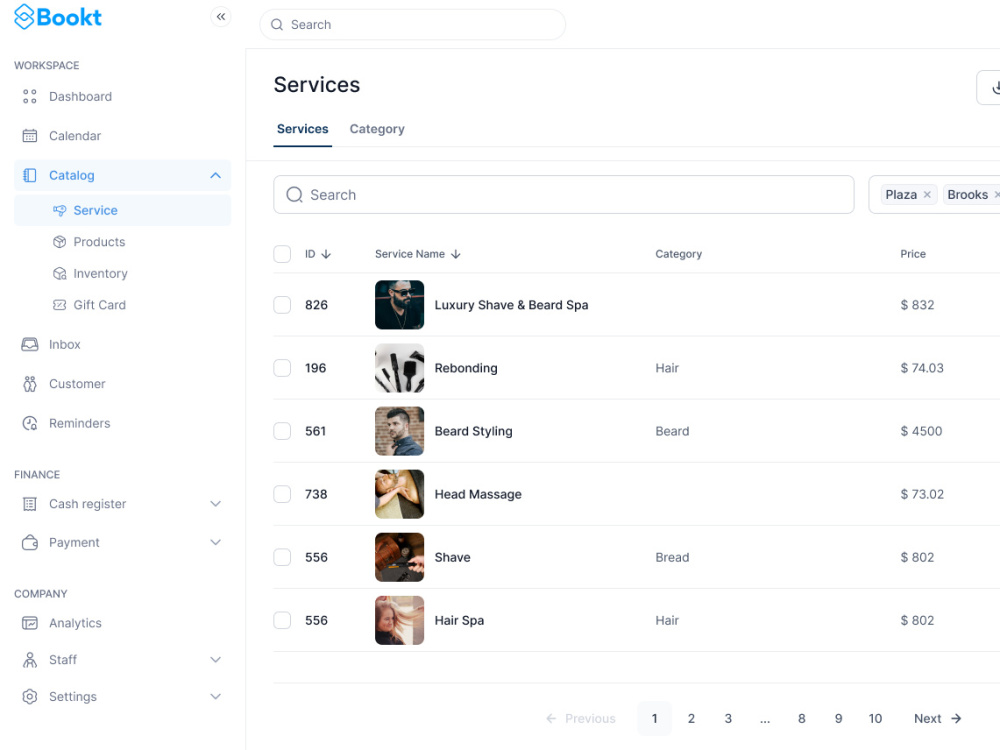Click the Catalog book icon
1000x750 pixels.
click(29, 175)
